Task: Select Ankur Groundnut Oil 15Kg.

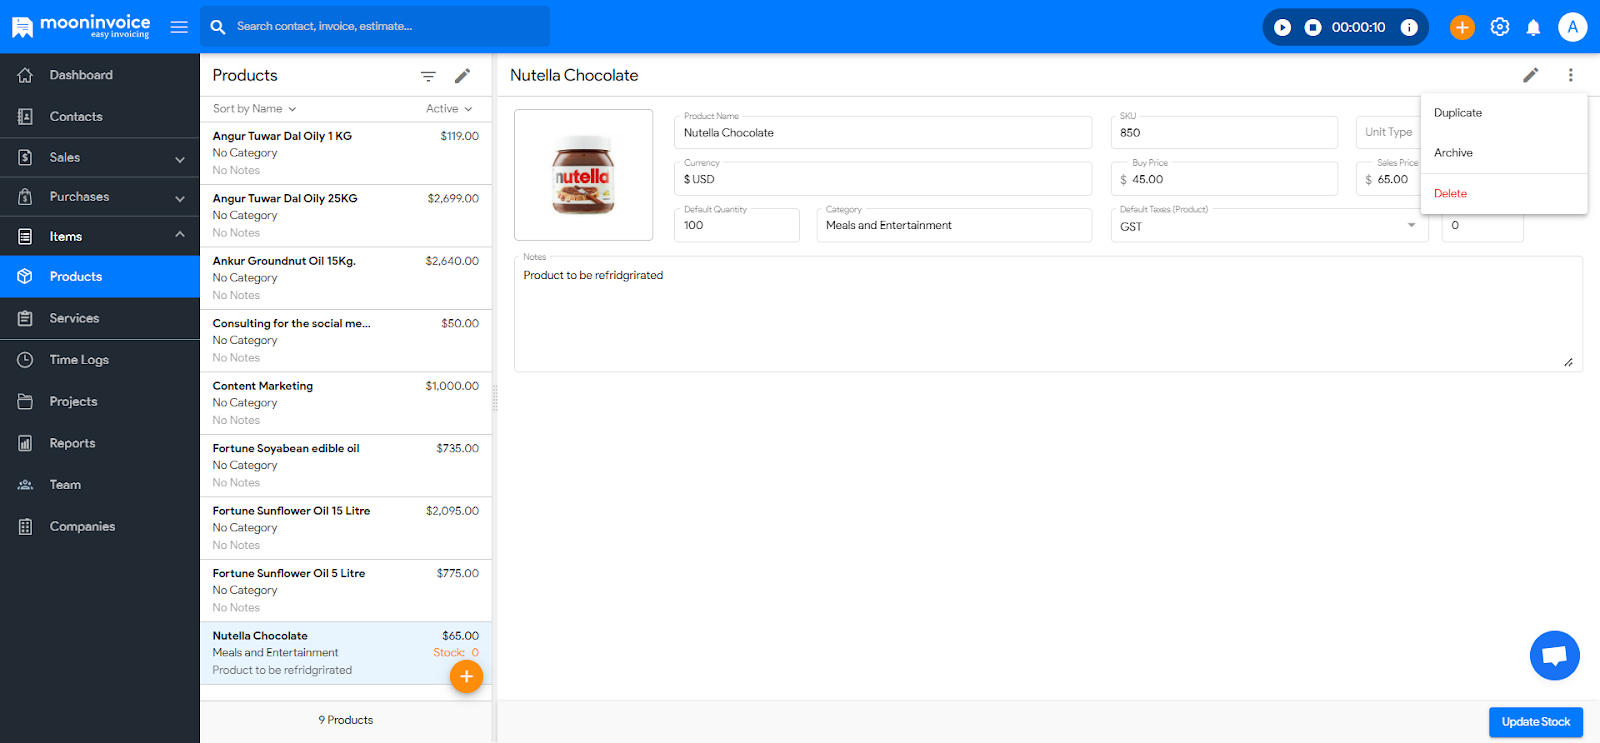Action: pos(346,278)
